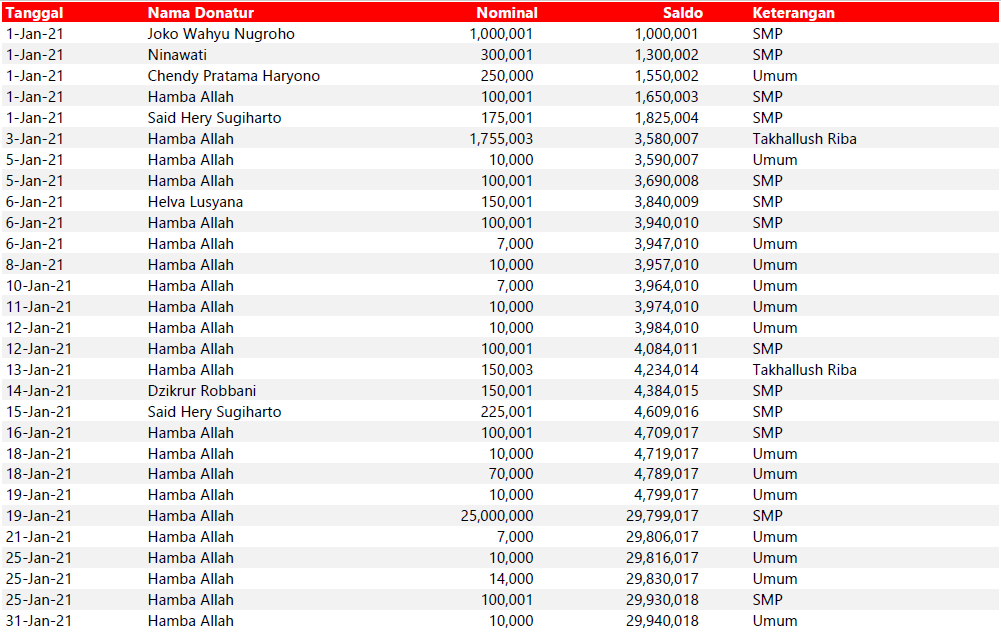Click the Ninawati donor cell

click(x=177, y=55)
